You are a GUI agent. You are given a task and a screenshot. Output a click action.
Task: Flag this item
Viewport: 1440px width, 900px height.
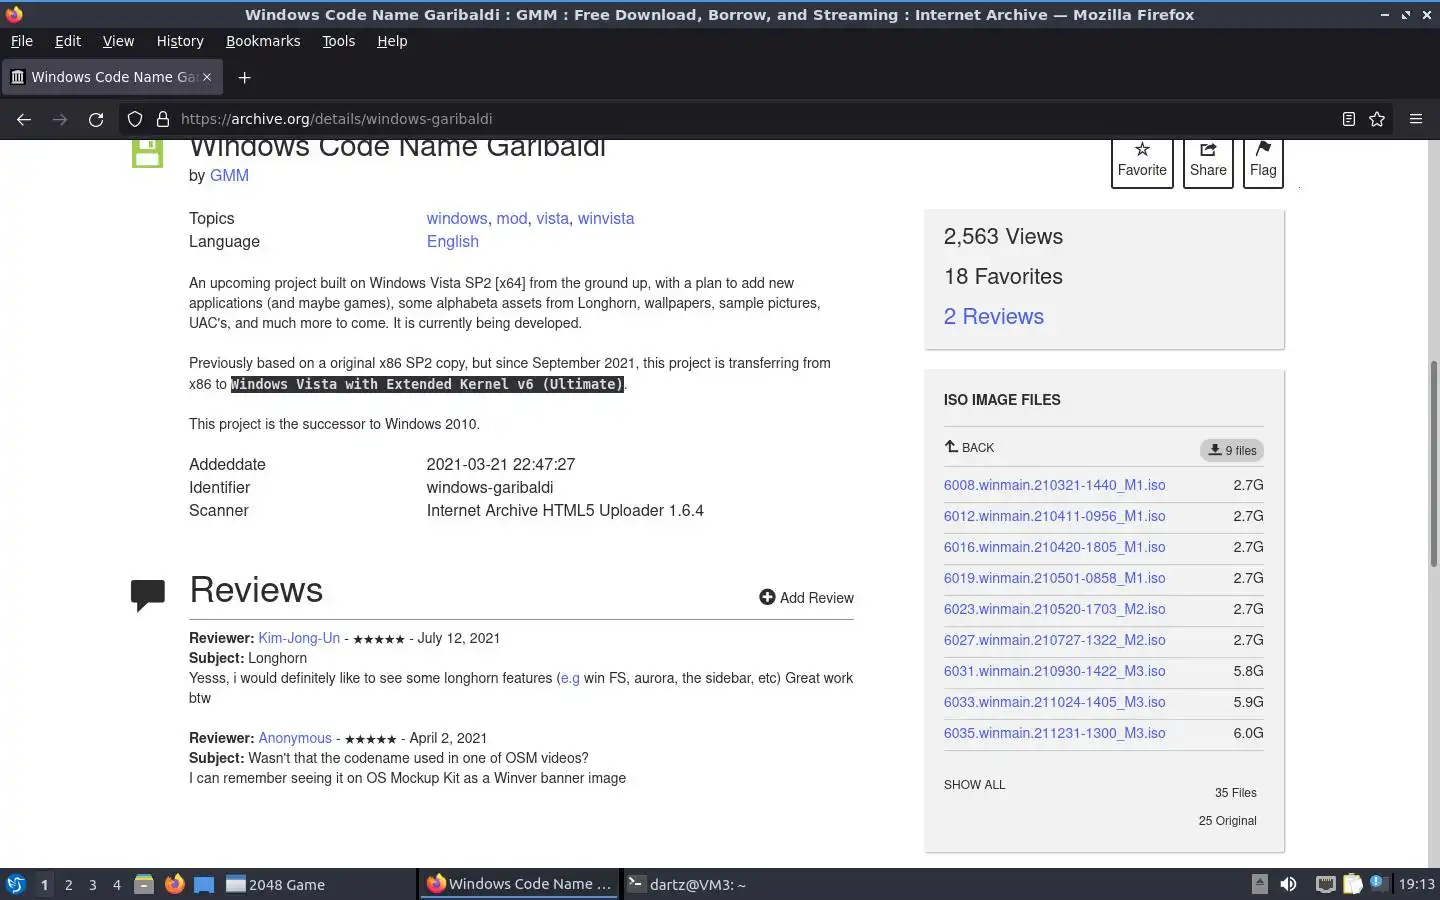pos(1263,161)
